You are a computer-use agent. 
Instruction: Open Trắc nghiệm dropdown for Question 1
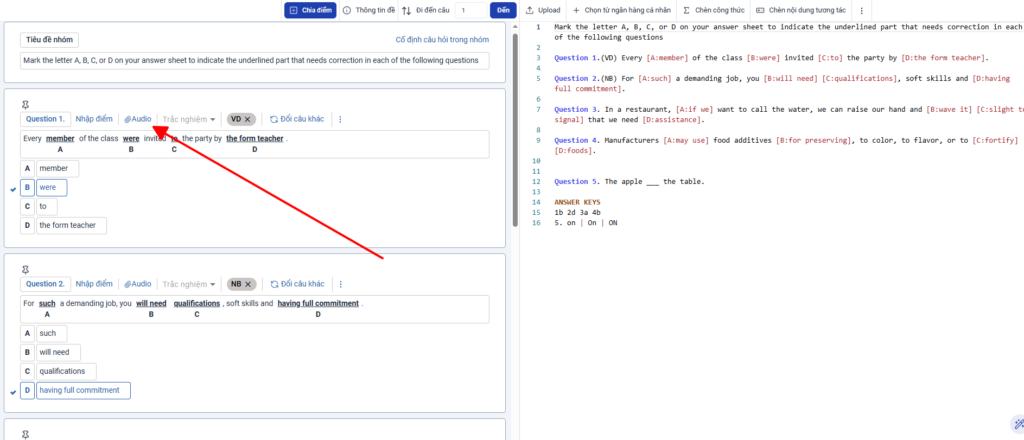coord(189,119)
